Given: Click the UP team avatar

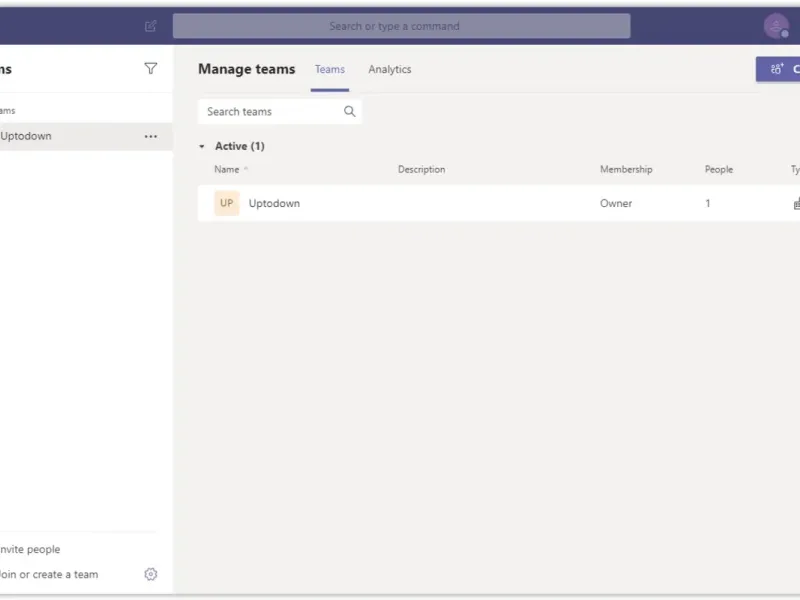Looking at the screenshot, I should click(x=227, y=203).
